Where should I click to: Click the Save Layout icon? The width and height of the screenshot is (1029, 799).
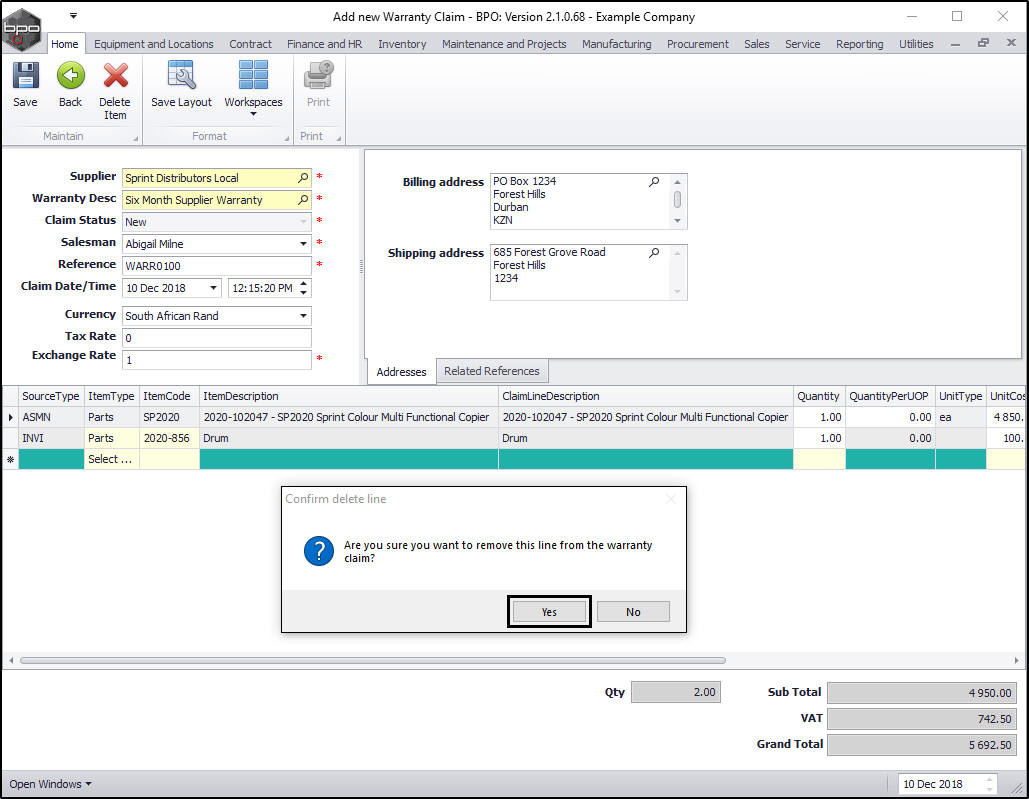(x=181, y=75)
